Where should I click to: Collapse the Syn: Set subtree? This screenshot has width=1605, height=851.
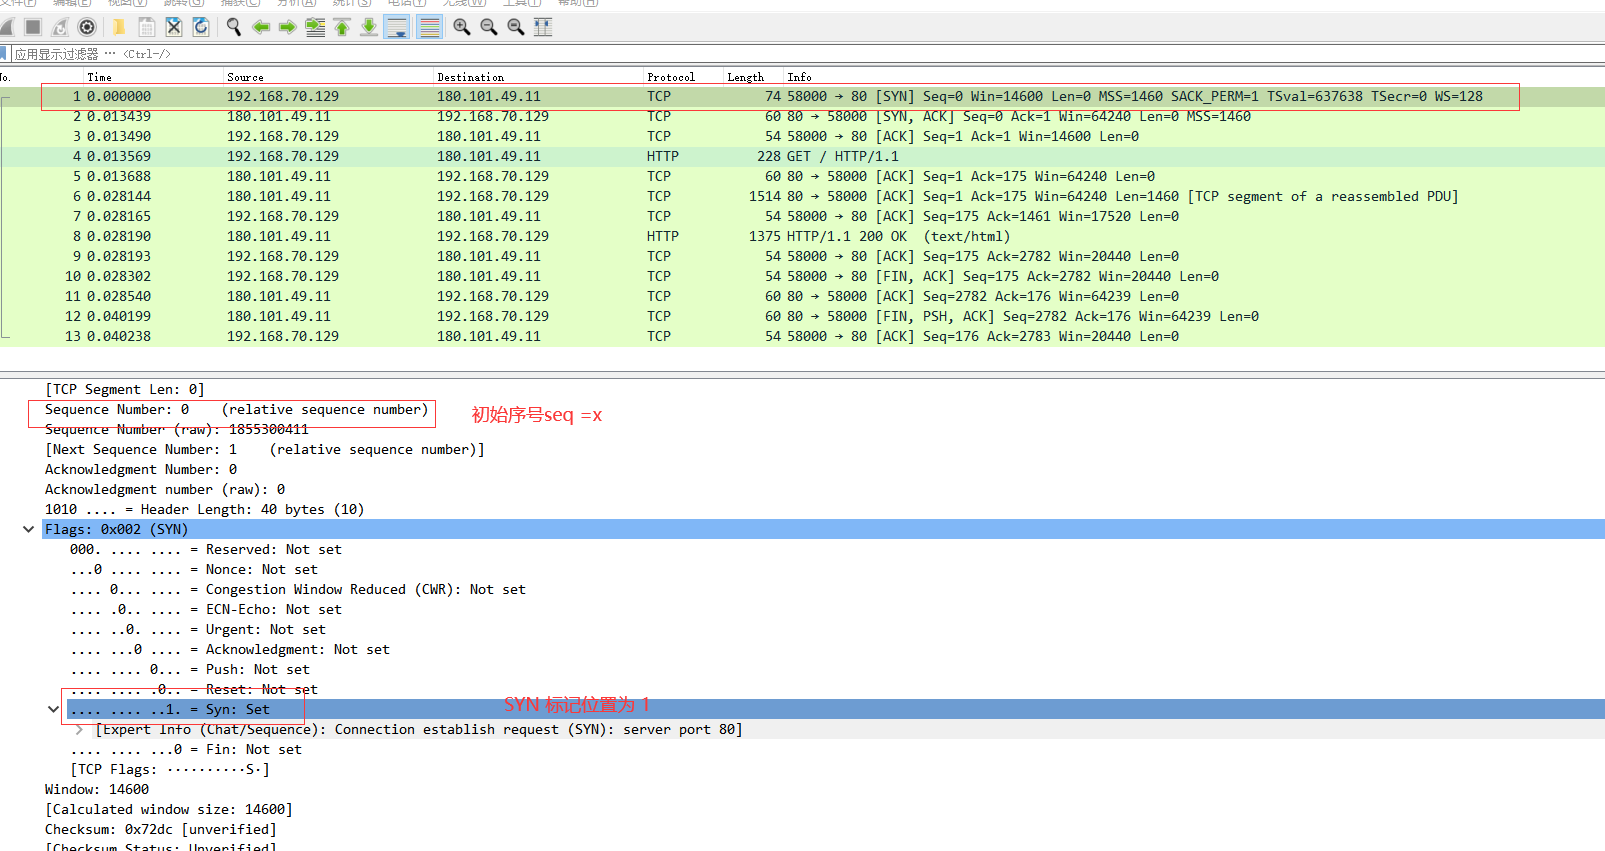(x=53, y=709)
